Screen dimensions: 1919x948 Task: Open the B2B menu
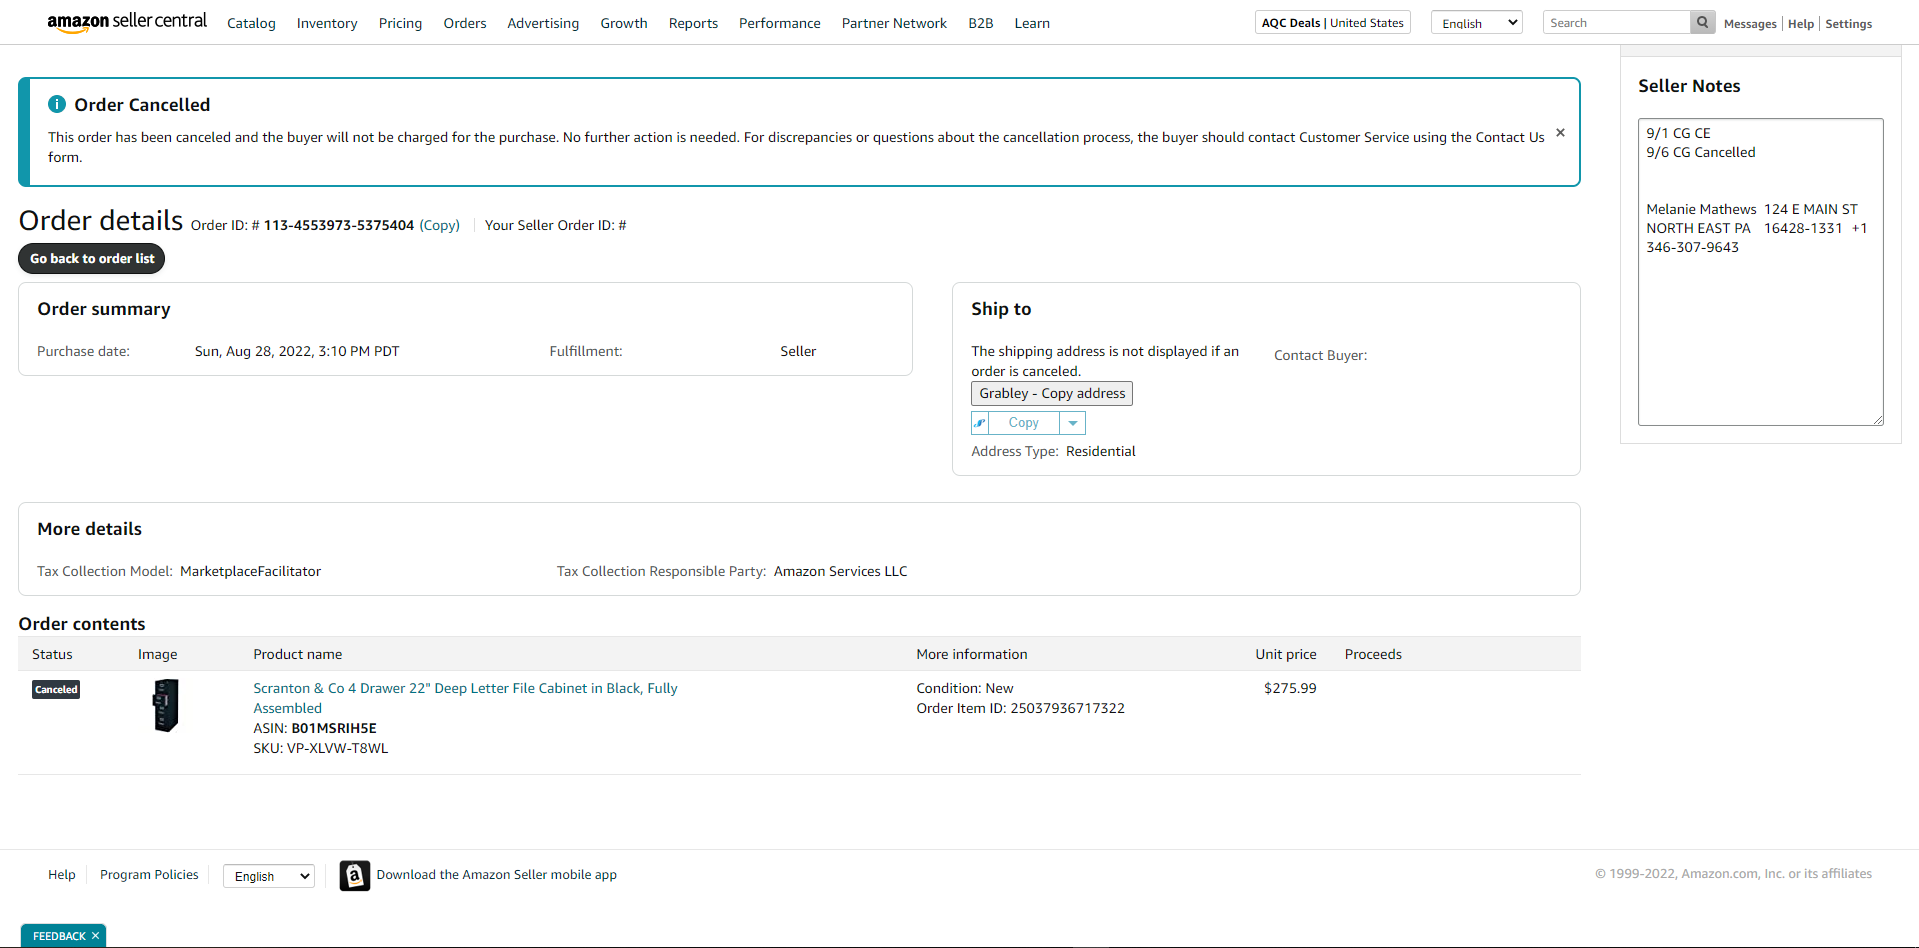point(981,23)
